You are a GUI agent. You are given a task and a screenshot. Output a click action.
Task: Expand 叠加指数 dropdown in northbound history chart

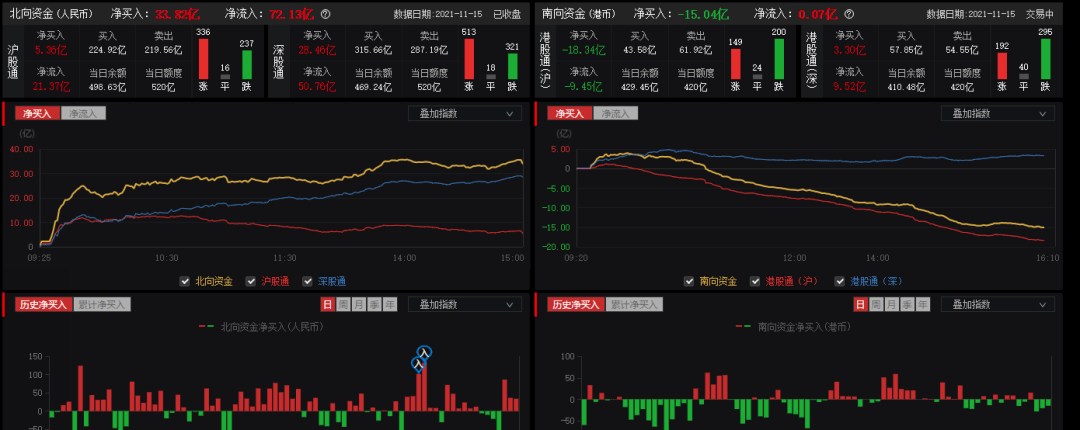pyautogui.click(x=464, y=305)
